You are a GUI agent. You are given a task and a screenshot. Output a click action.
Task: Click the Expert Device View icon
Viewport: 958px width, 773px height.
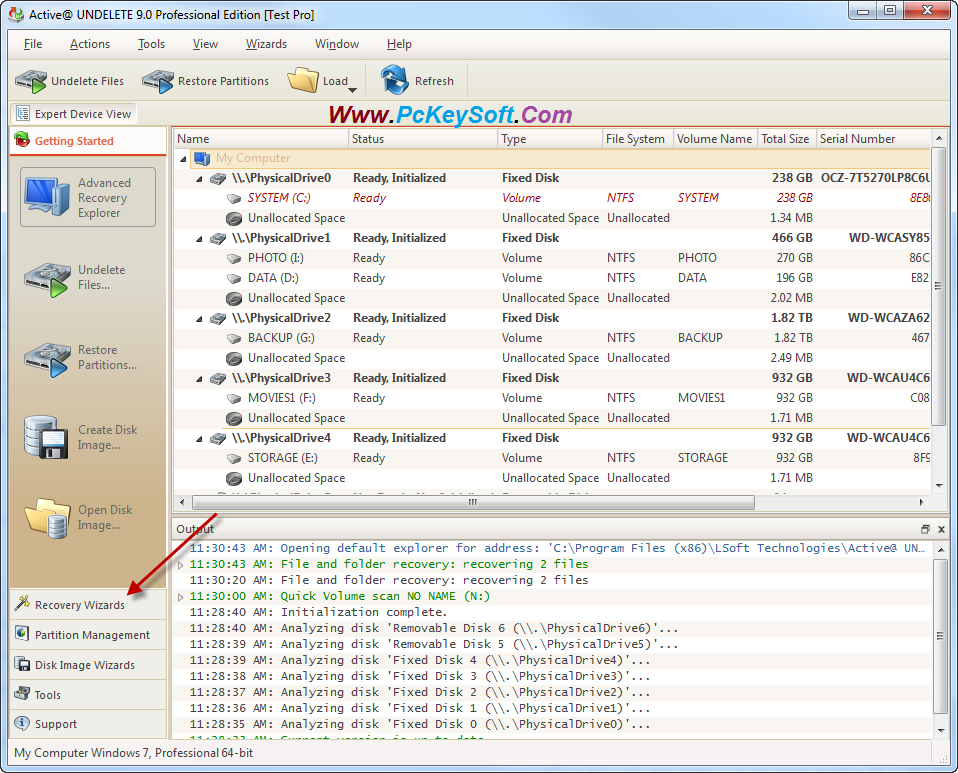click(23, 113)
